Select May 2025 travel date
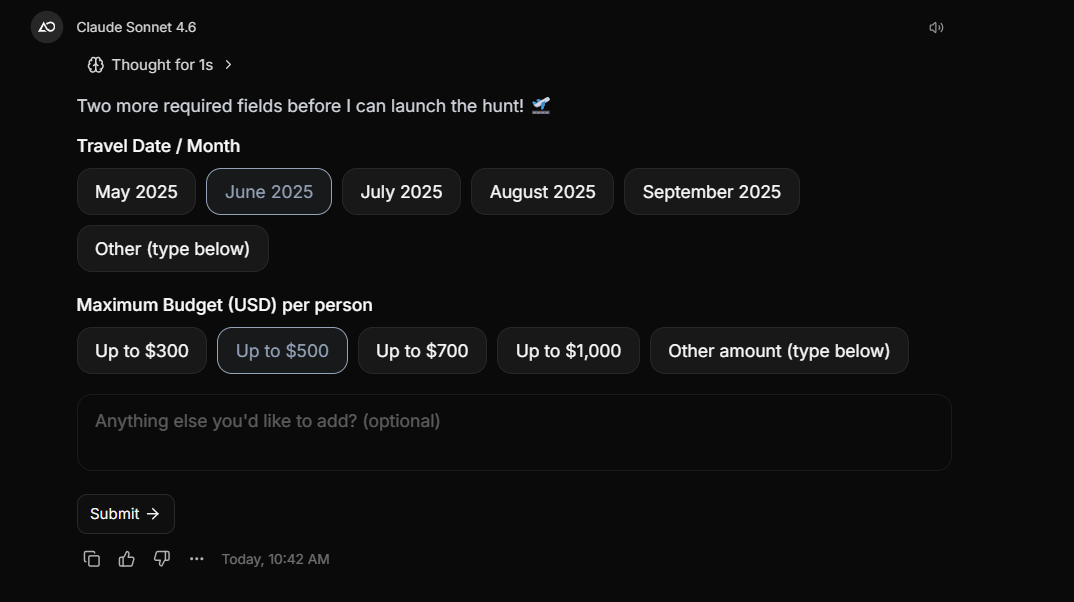1074x602 pixels. pyautogui.click(x=136, y=192)
